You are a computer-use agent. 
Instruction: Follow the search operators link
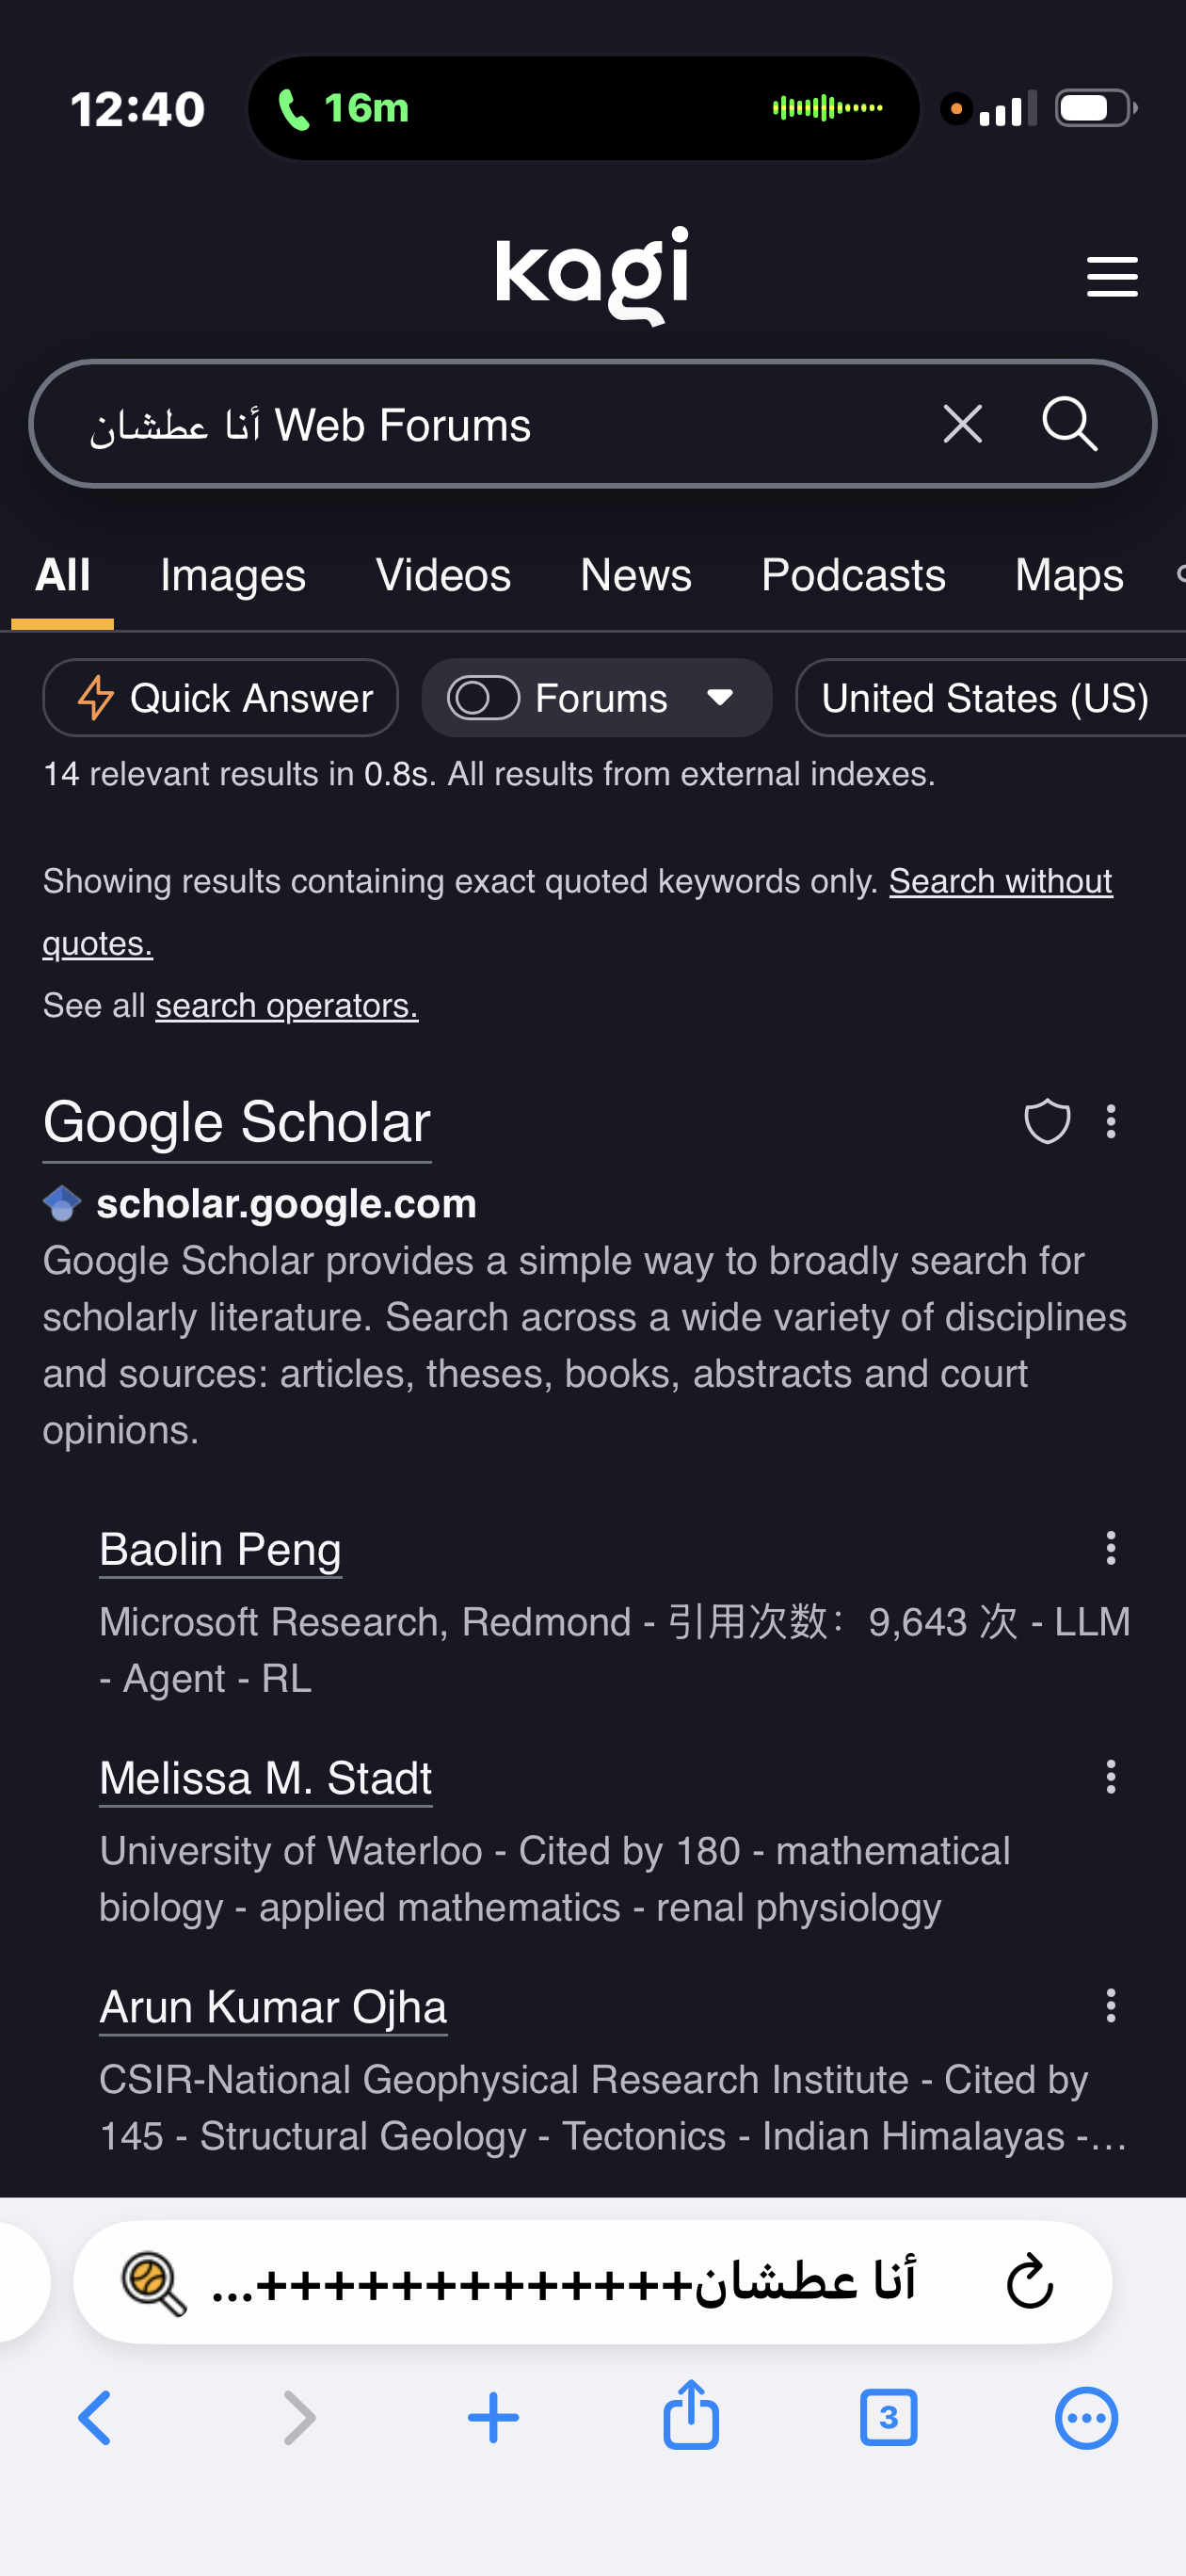[x=286, y=1005]
